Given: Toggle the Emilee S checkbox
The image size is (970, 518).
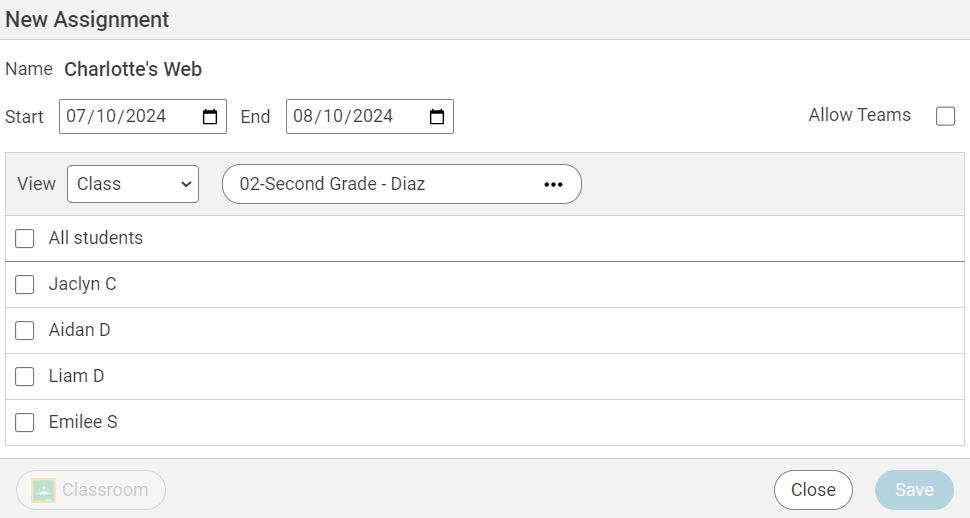Looking at the screenshot, I should click(x=25, y=423).
